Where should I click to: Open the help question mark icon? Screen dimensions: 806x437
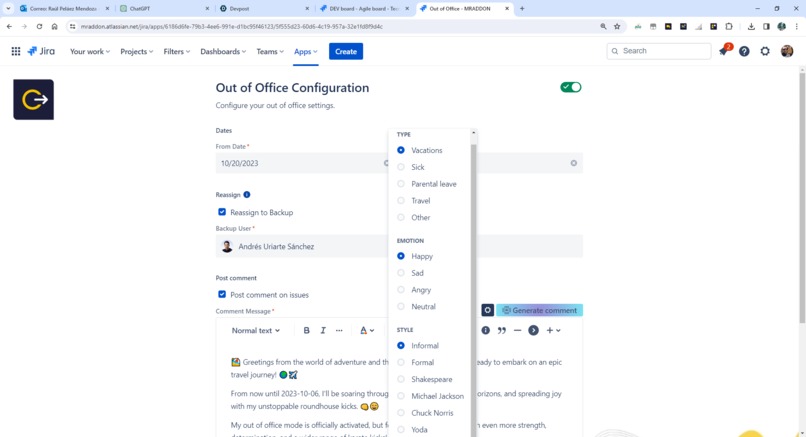pos(744,51)
